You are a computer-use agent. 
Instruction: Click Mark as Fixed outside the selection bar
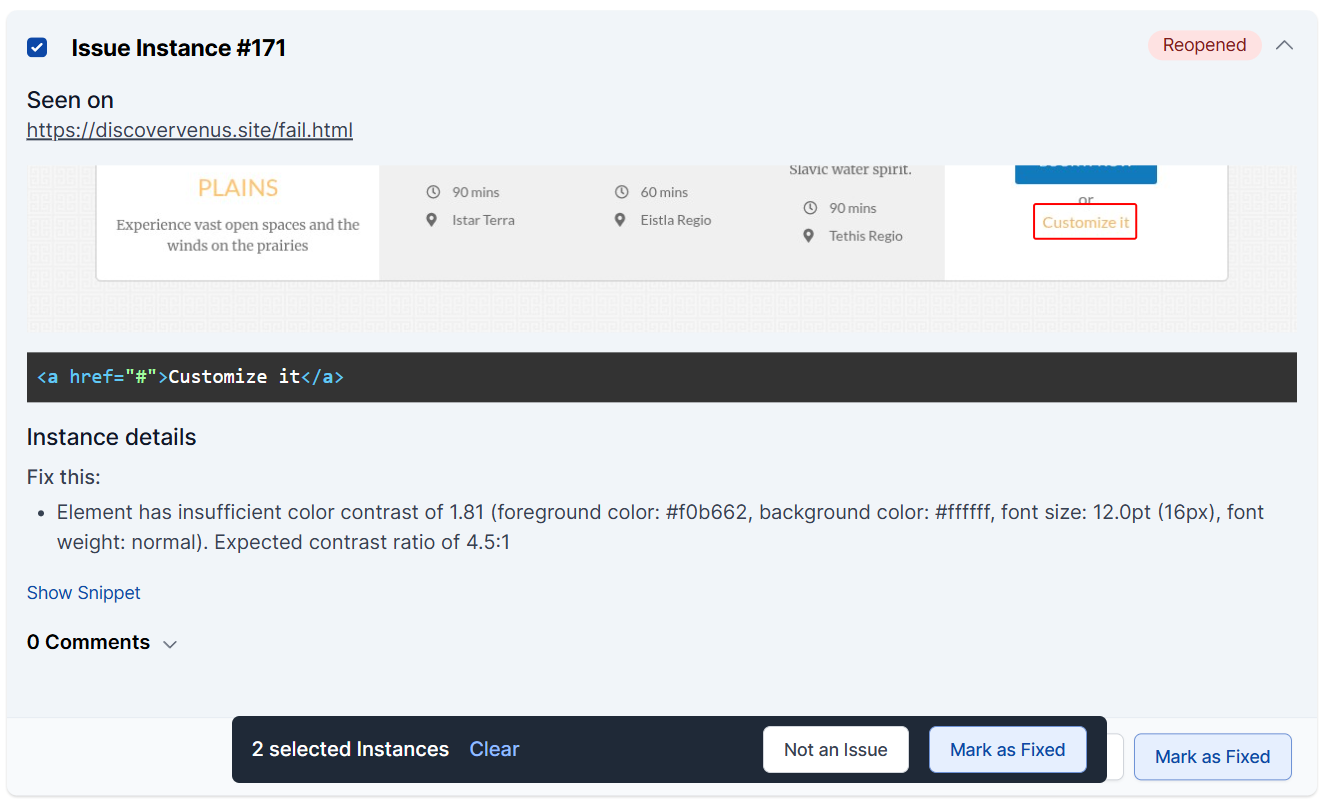click(1212, 757)
